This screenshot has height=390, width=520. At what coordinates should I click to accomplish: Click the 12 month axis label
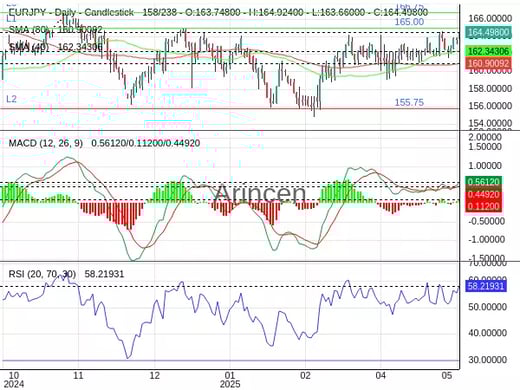[154, 375]
